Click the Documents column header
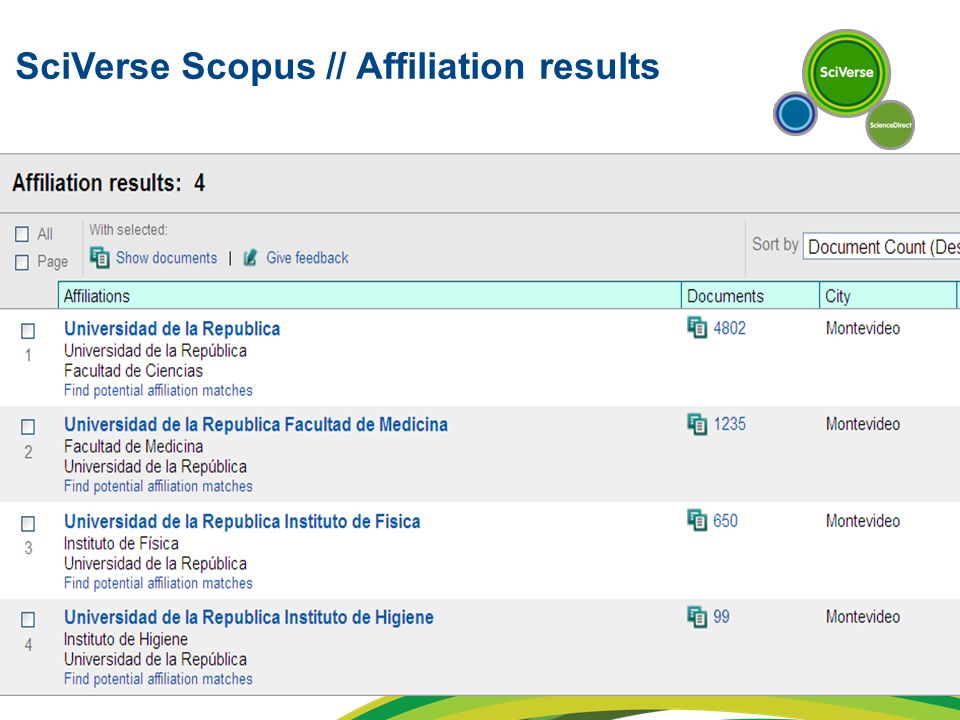 pos(751,296)
